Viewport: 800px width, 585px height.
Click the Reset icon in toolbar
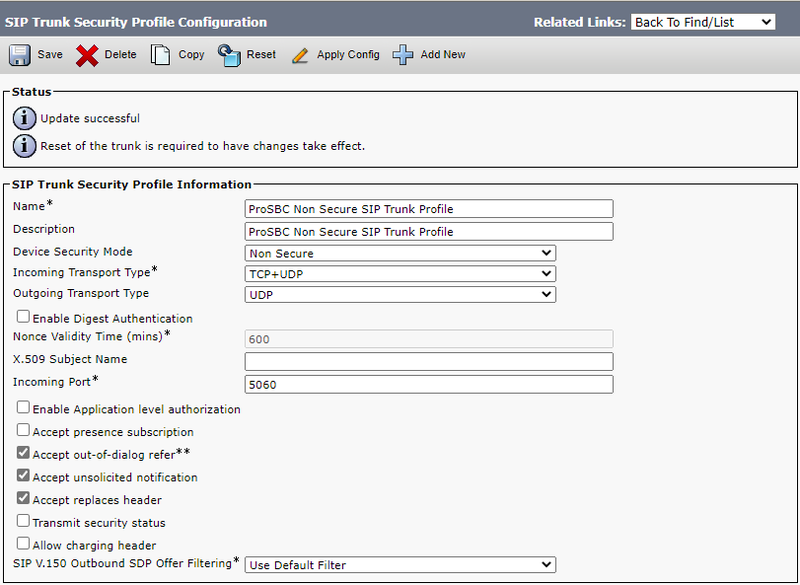[229, 55]
